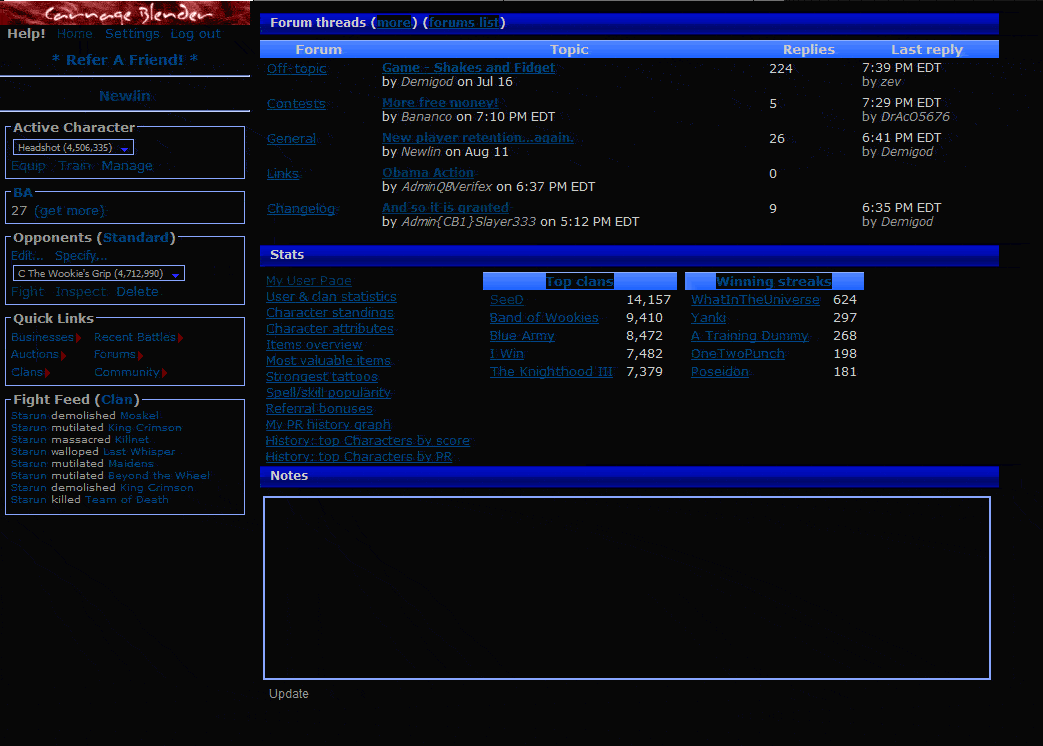Open thread Game - Shakes and Fidget
The image size is (1043, 746).
tap(468, 67)
